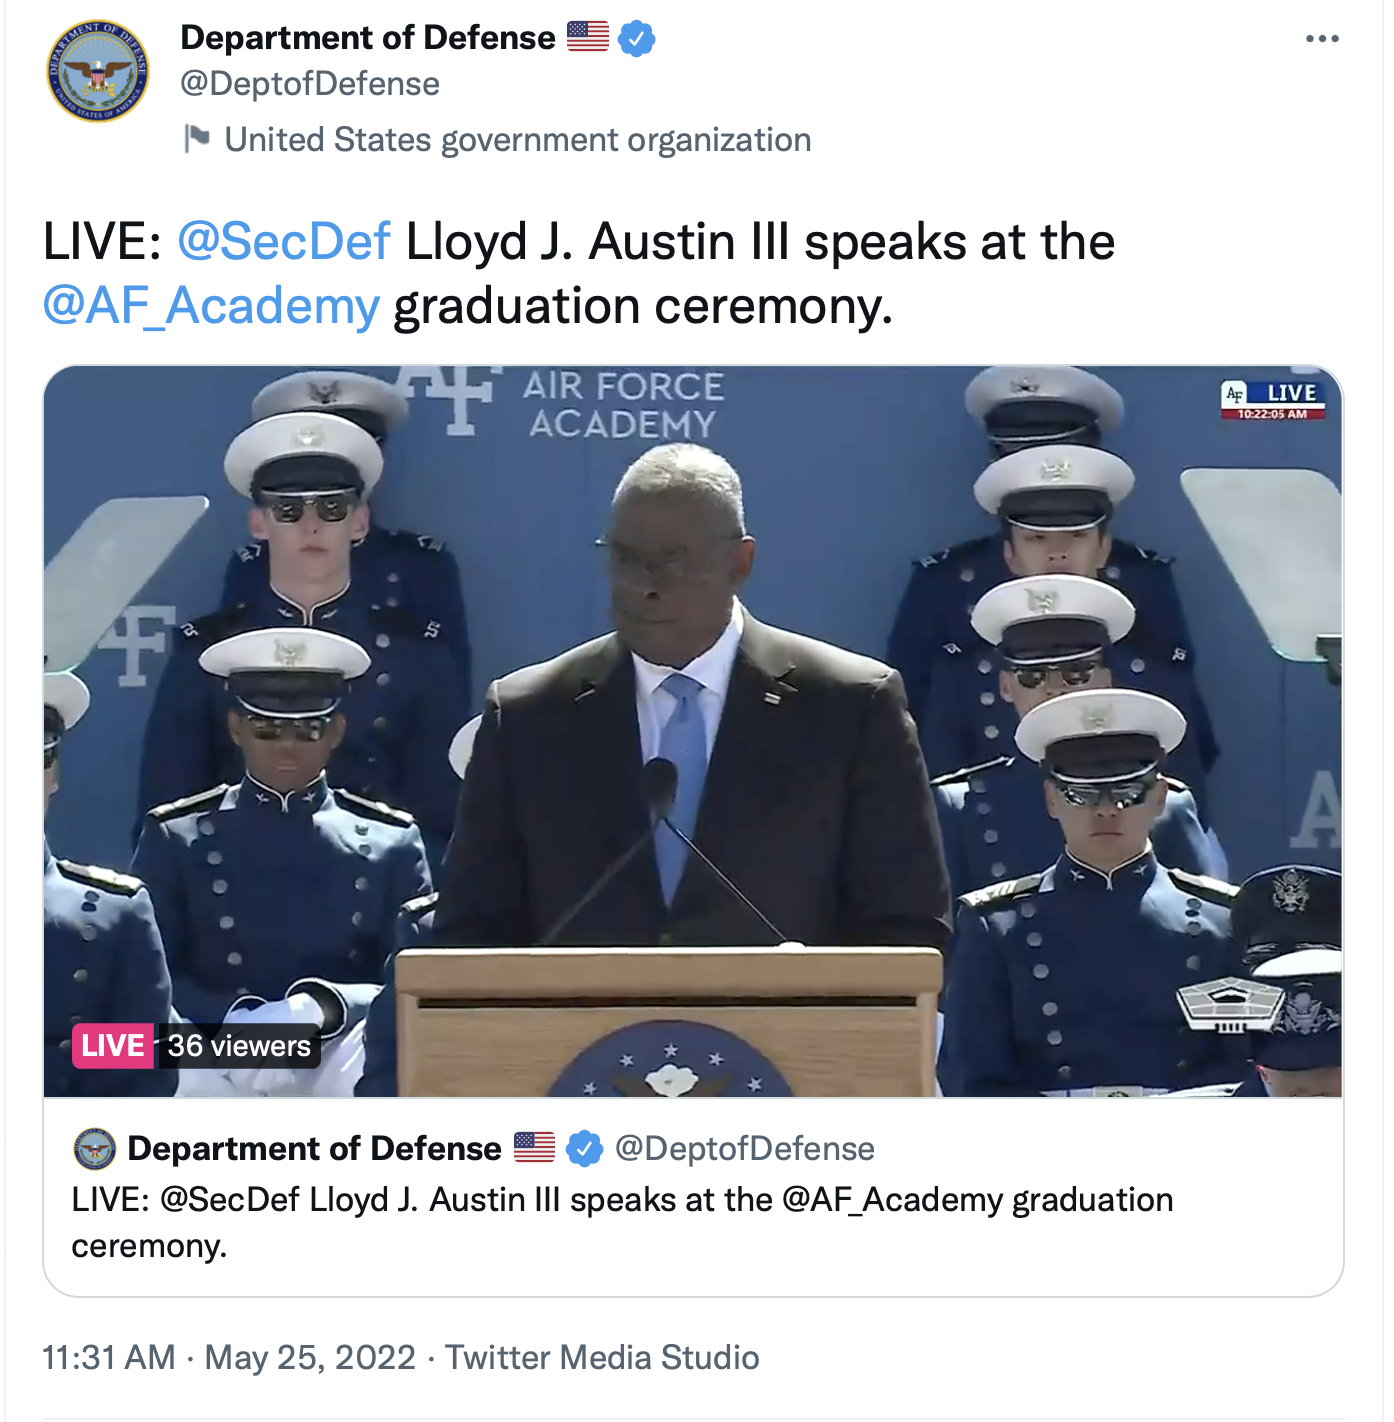Click the Department of Defense profile avatar

coord(98,71)
